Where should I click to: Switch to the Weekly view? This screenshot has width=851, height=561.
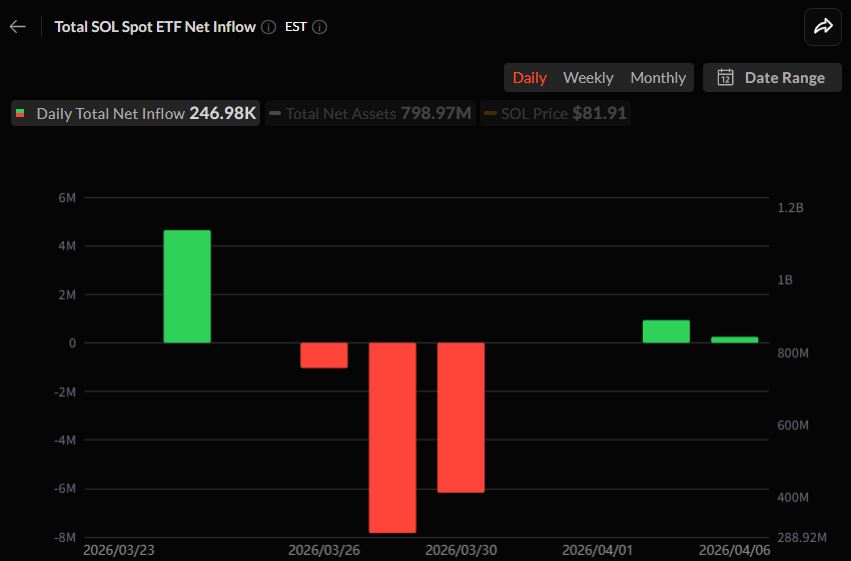click(588, 78)
